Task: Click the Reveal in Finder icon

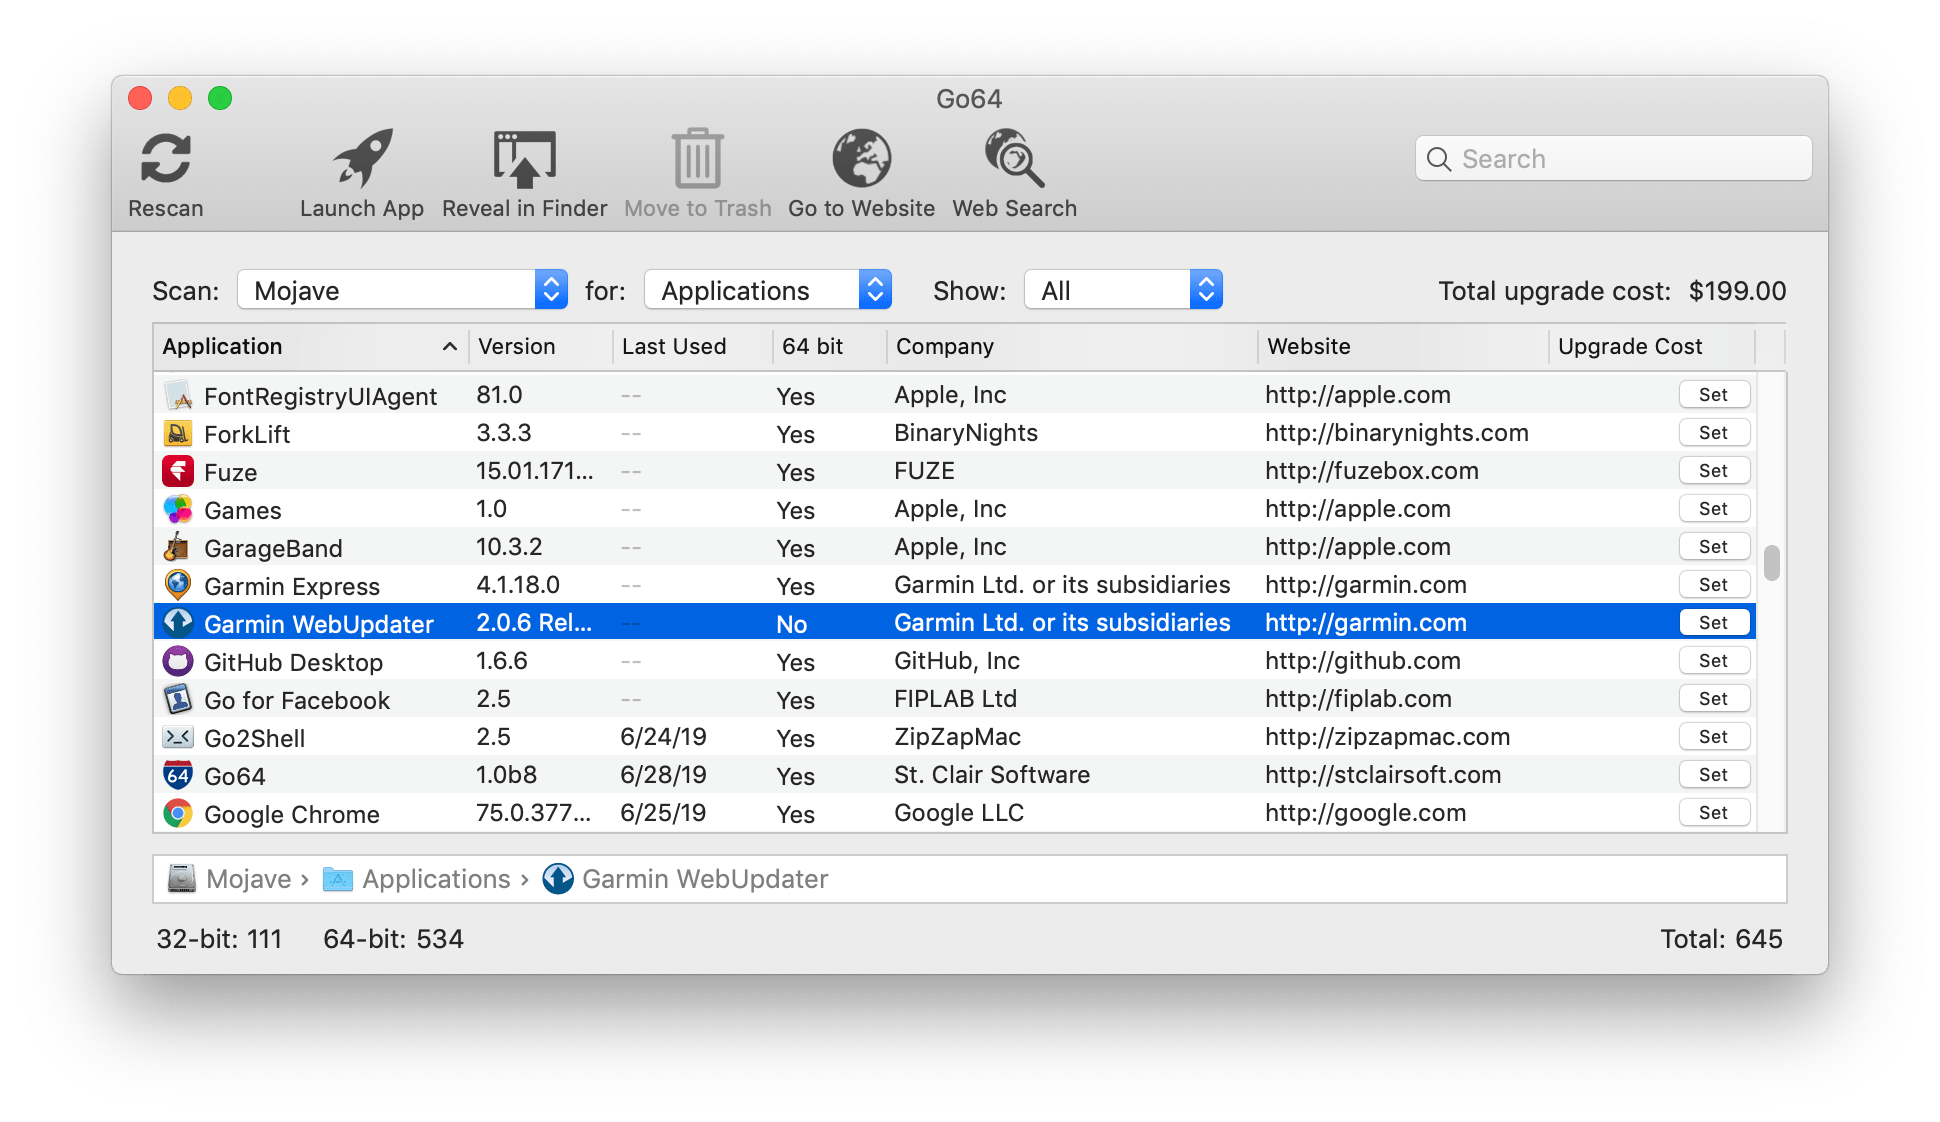Action: pyautogui.click(x=524, y=158)
